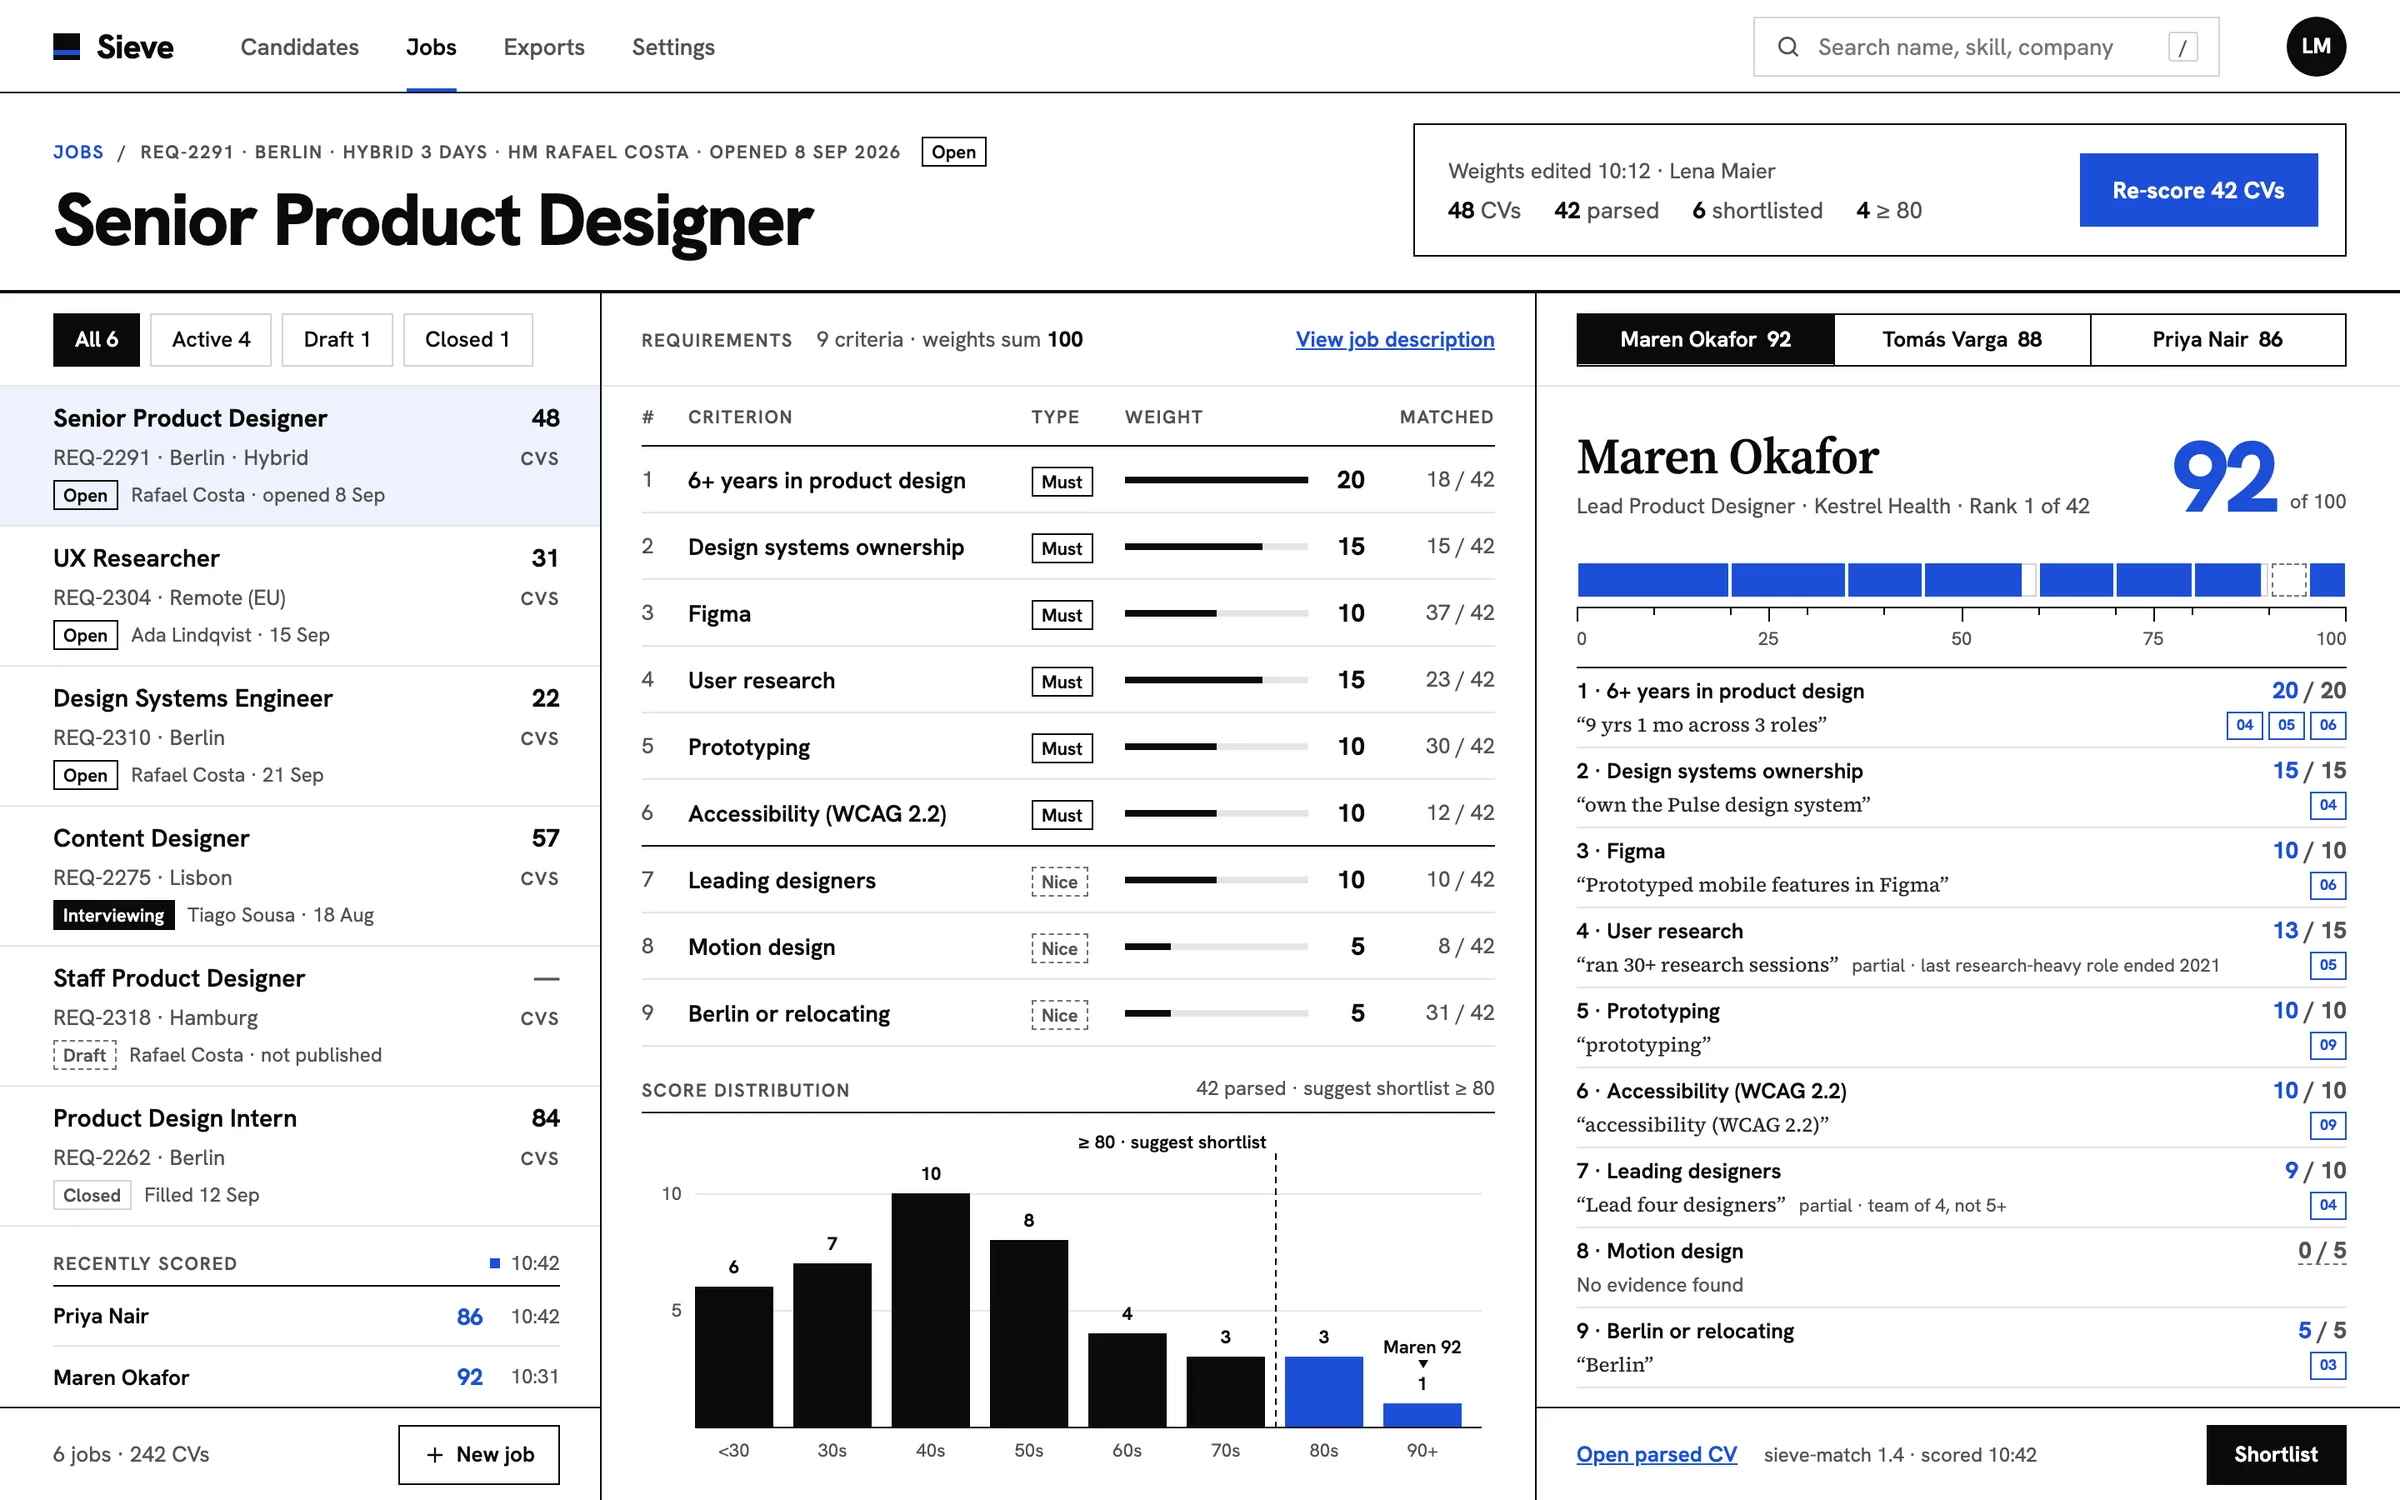Adjust weight bar for 6+ years in product design
This screenshot has height=1500, width=2400.
click(1216, 481)
